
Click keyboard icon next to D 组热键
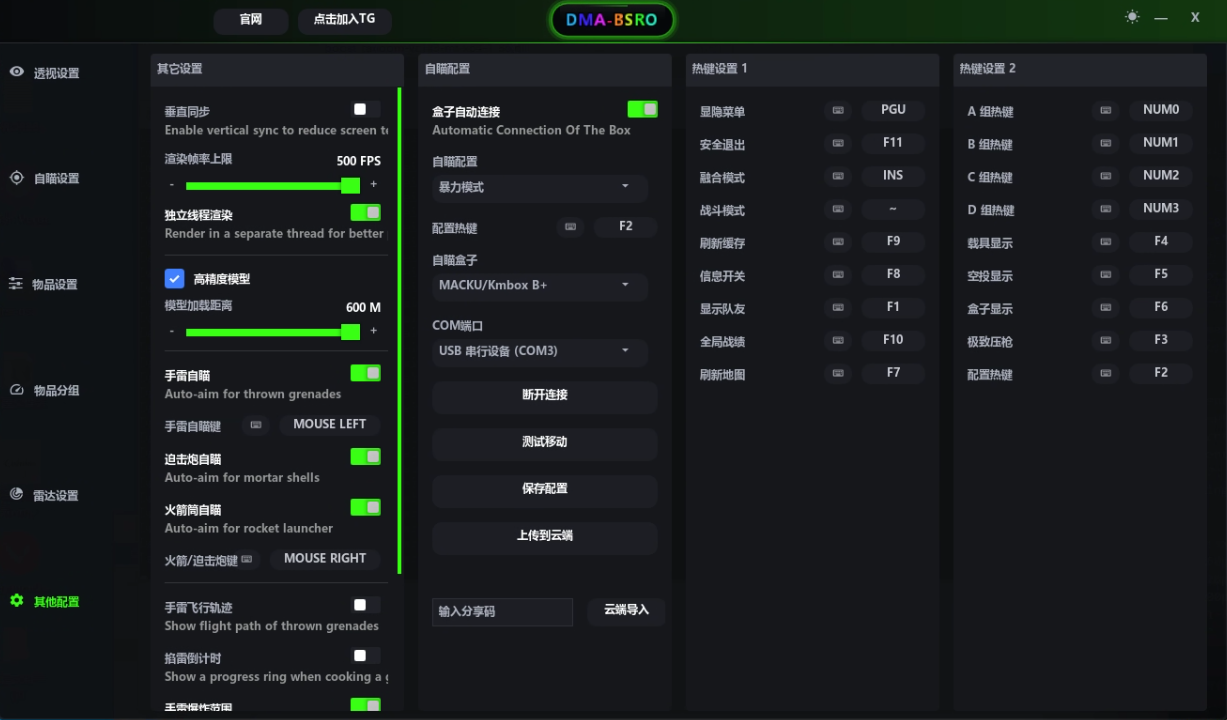click(x=1106, y=209)
